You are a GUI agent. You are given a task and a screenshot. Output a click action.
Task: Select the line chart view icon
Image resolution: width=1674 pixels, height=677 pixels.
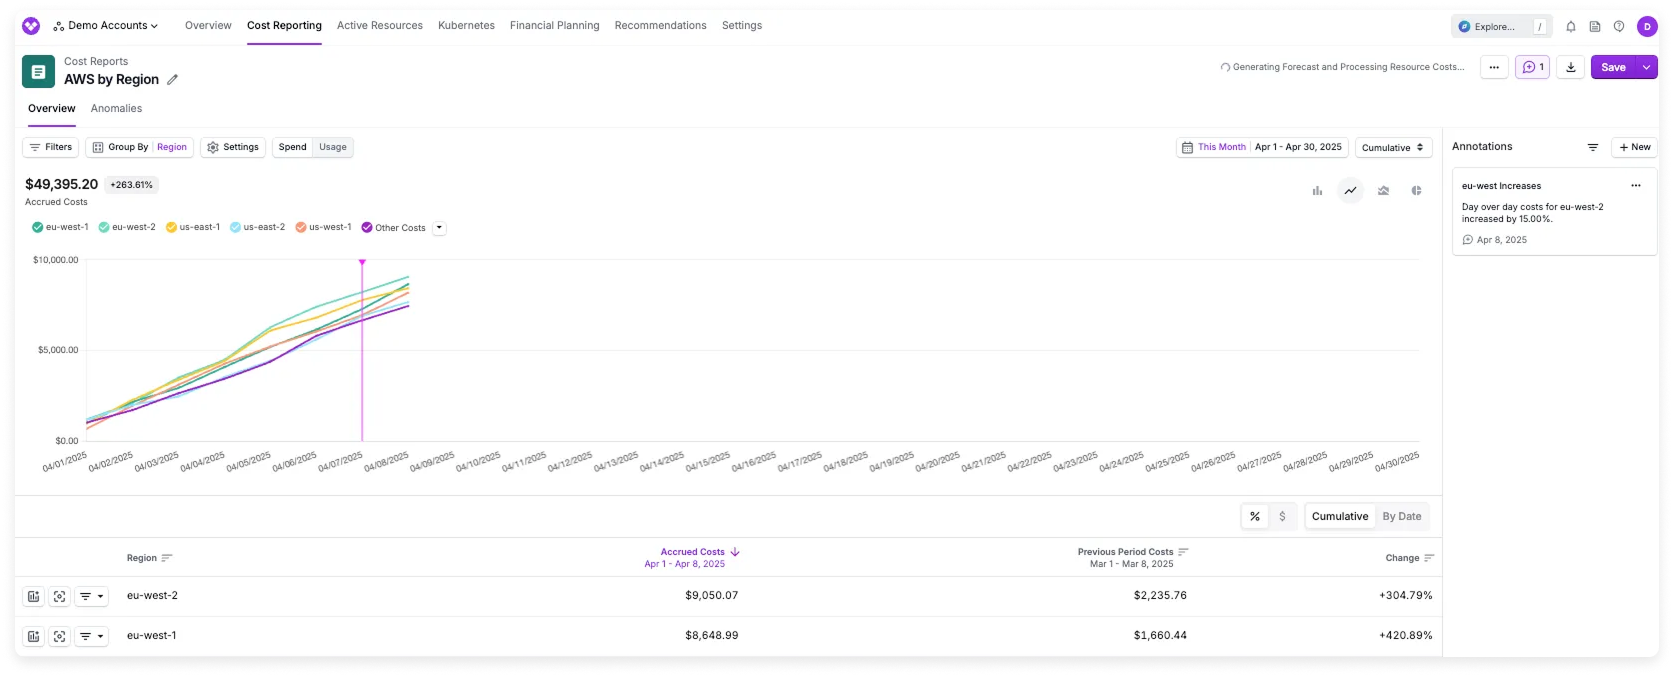(1350, 190)
